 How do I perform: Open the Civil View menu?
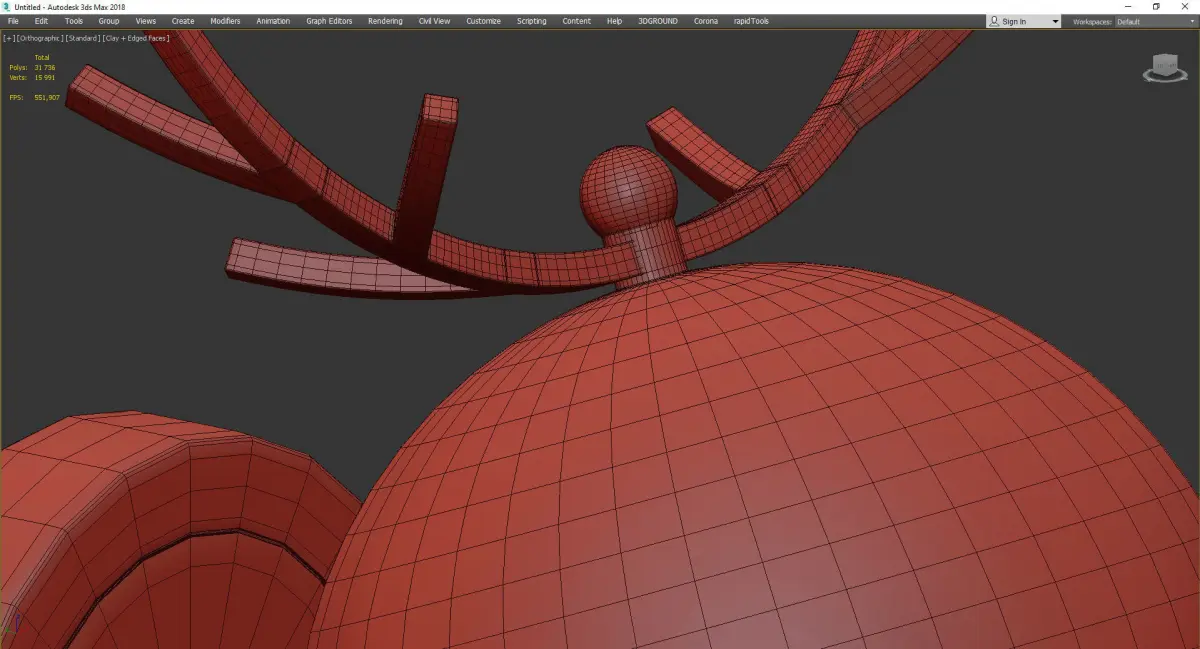click(435, 21)
